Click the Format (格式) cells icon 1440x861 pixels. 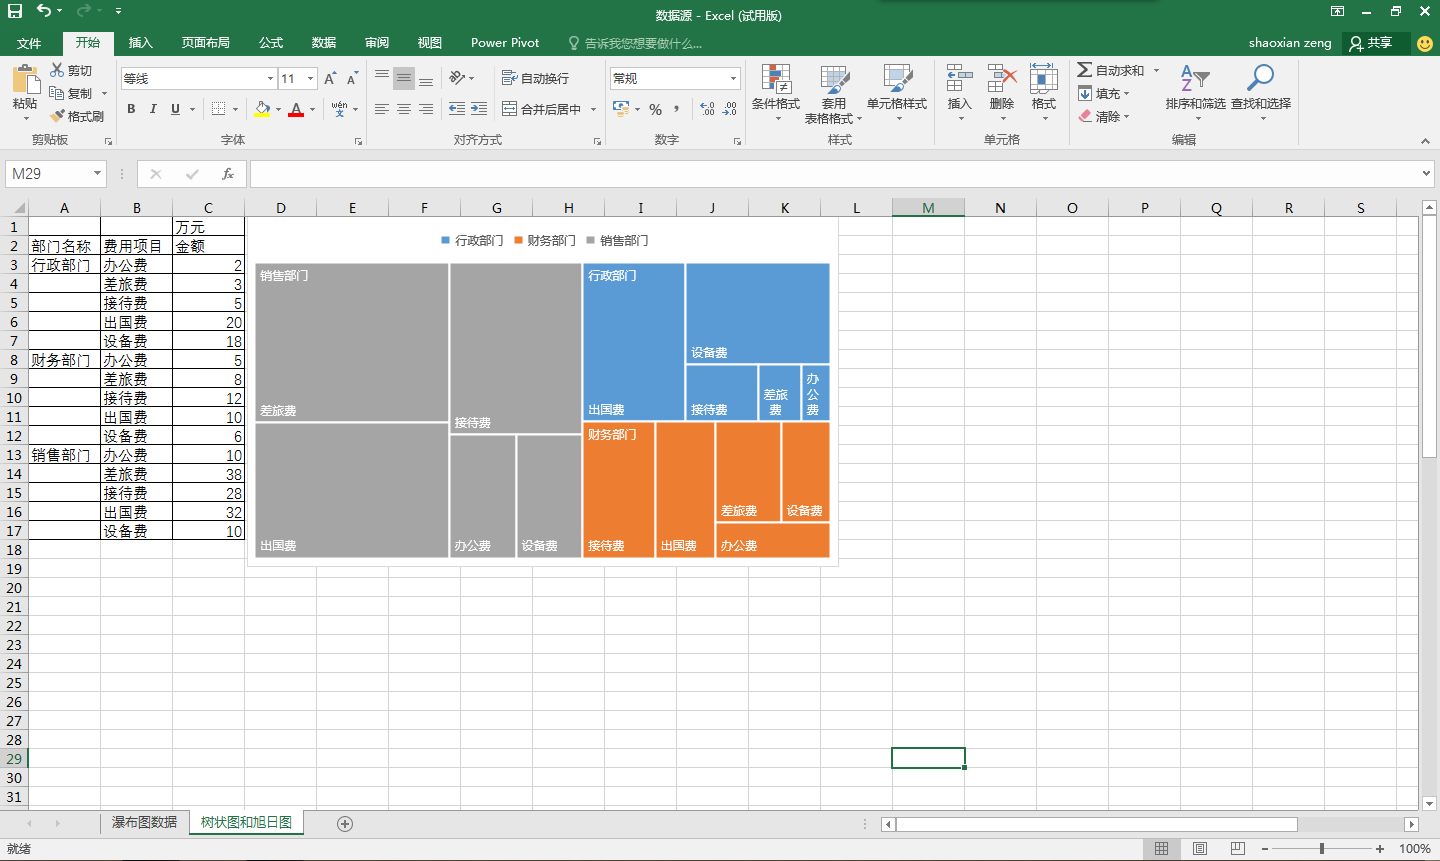coord(1044,79)
